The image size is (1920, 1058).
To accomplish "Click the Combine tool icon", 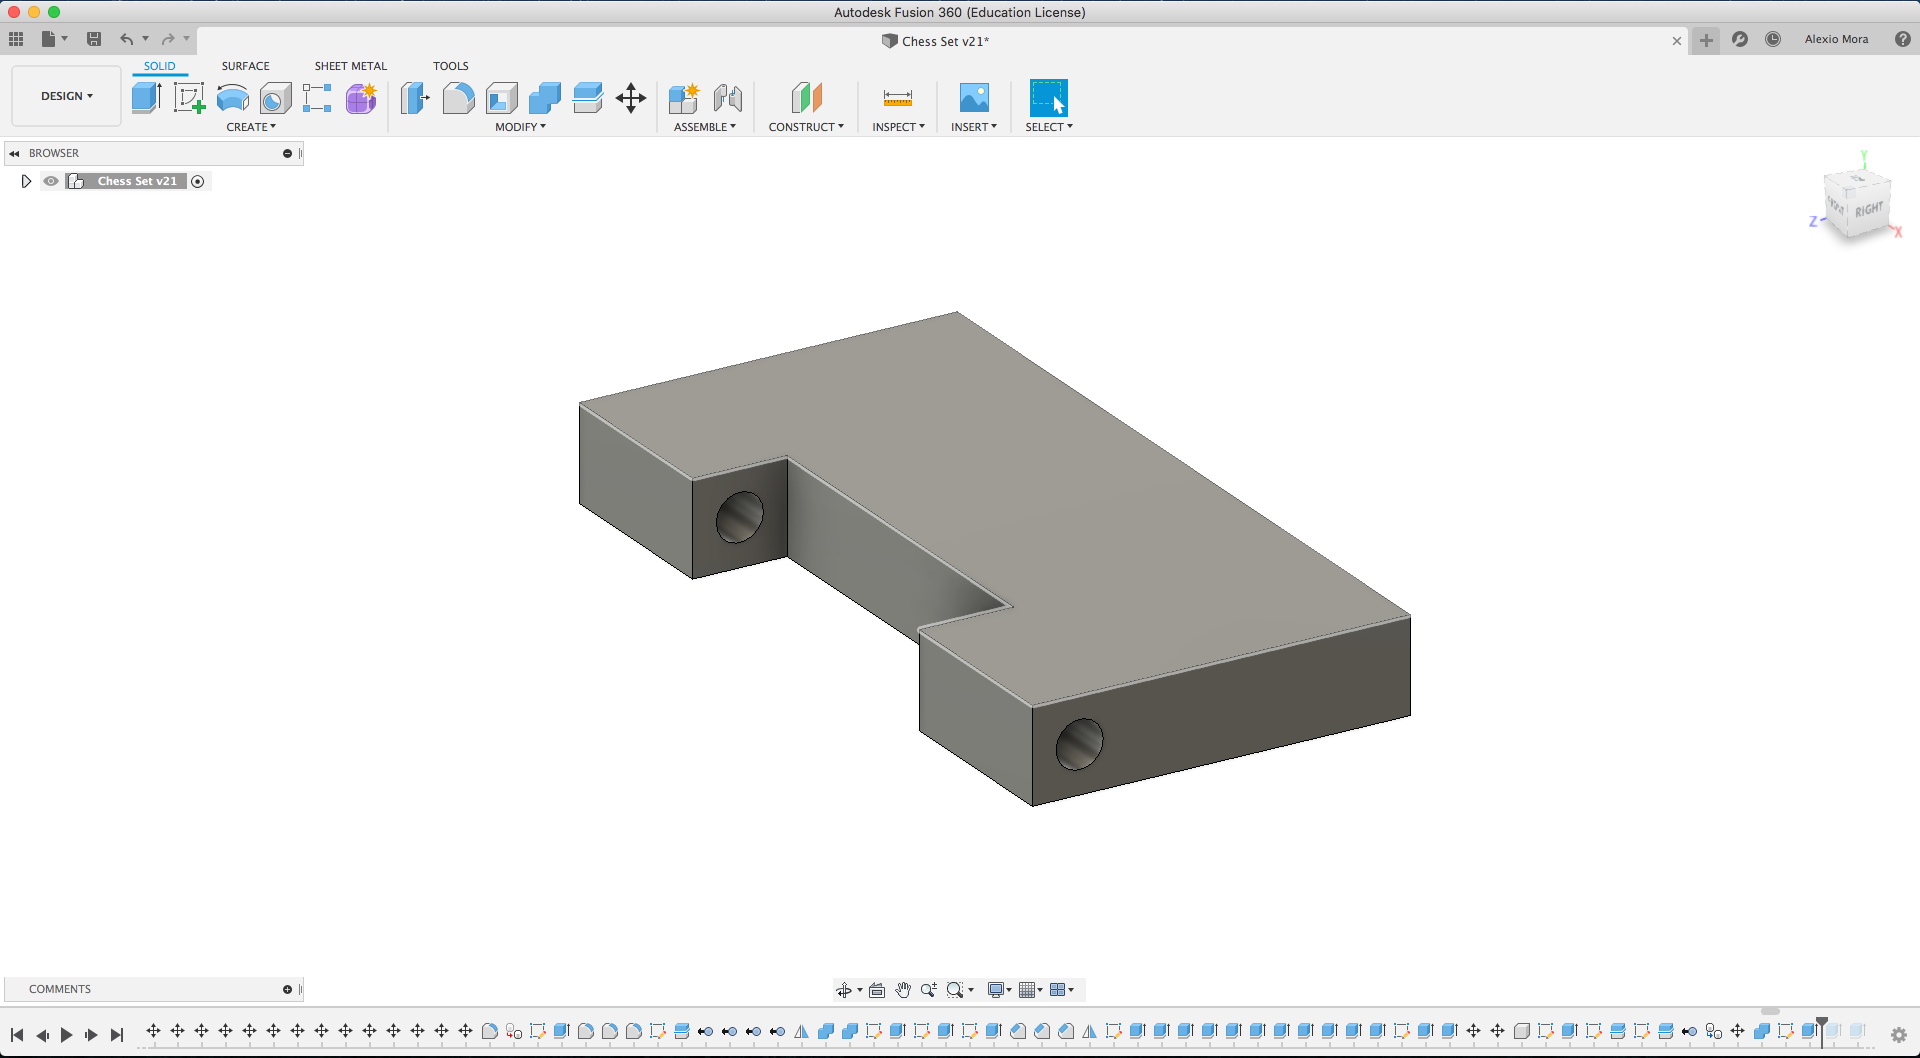I will click(545, 98).
